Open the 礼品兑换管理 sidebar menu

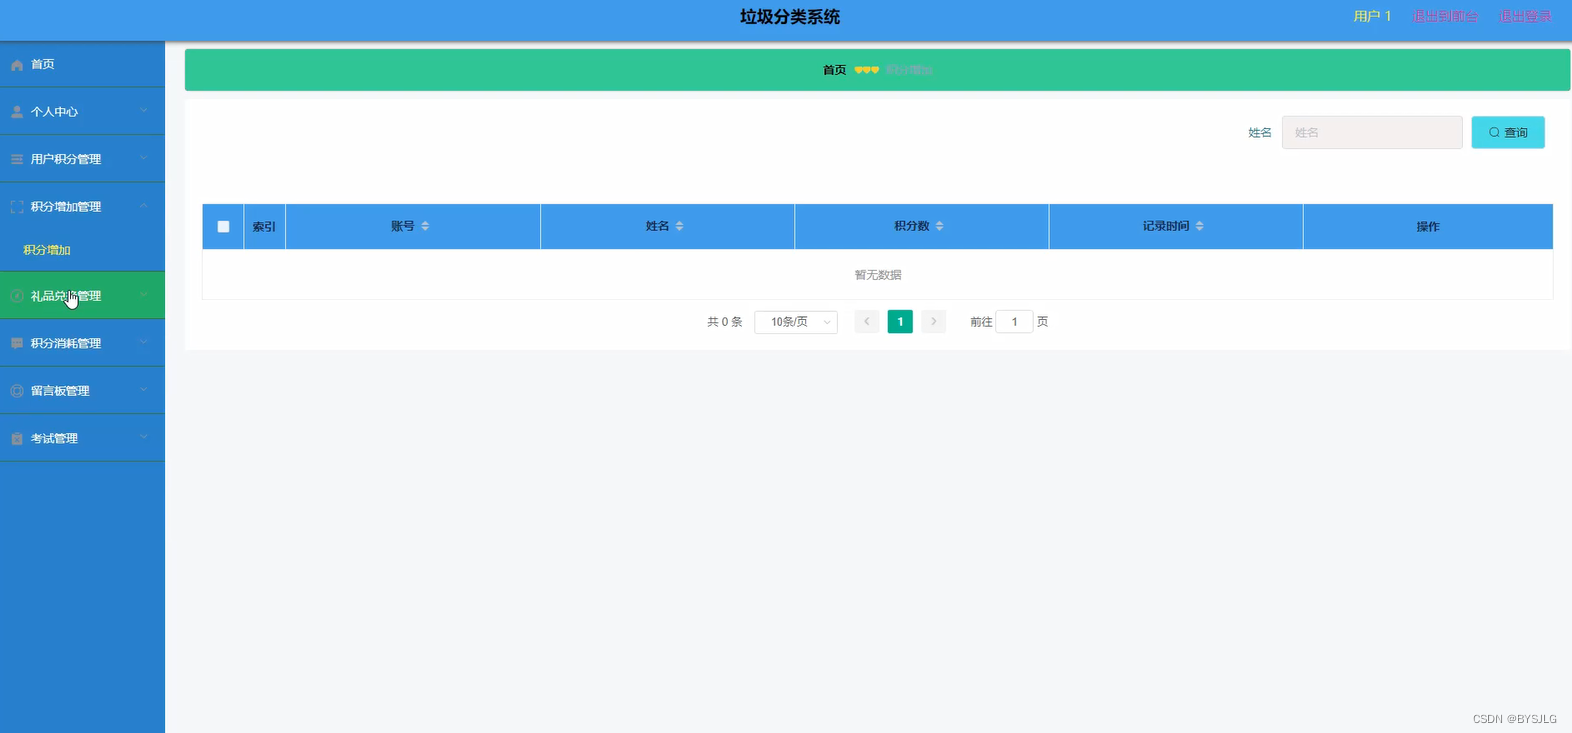click(82, 296)
